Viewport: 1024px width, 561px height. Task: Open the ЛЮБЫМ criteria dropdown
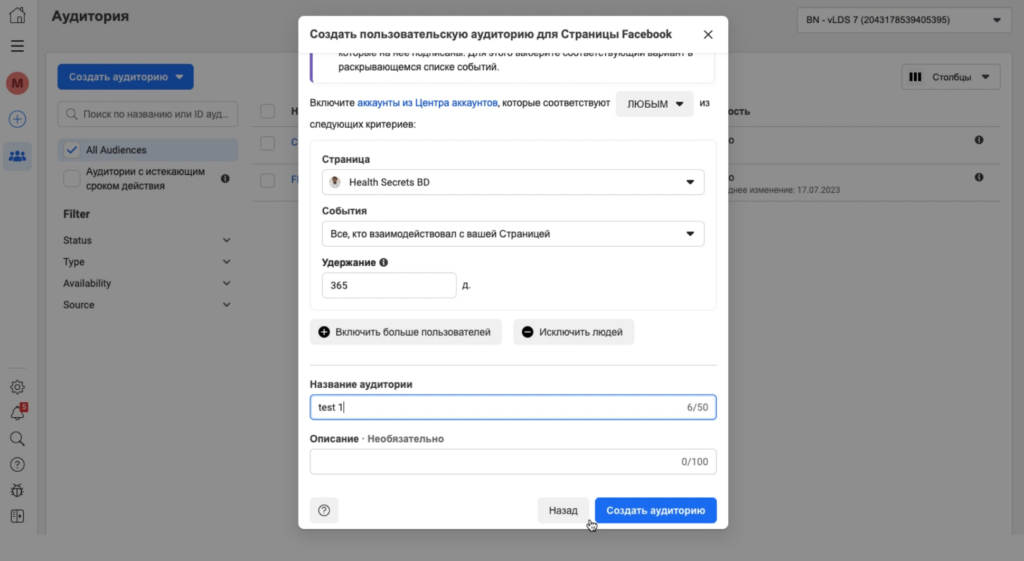point(654,104)
